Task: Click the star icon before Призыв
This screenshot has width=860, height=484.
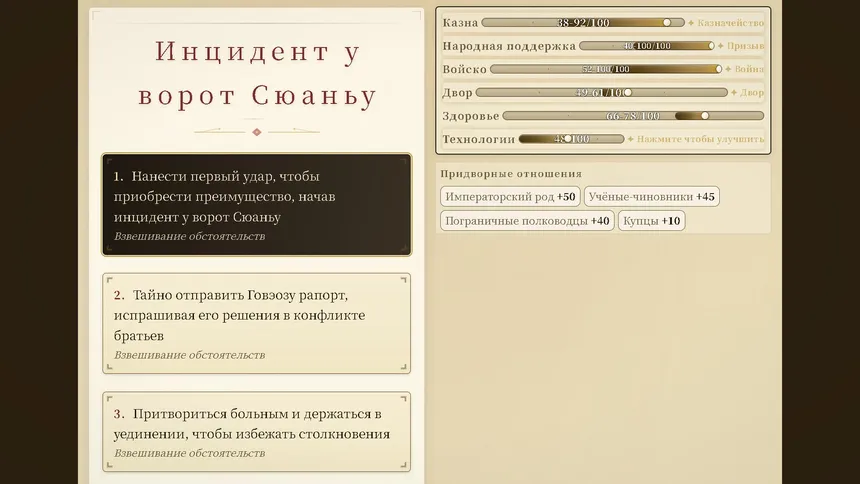Action: click(721, 46)
